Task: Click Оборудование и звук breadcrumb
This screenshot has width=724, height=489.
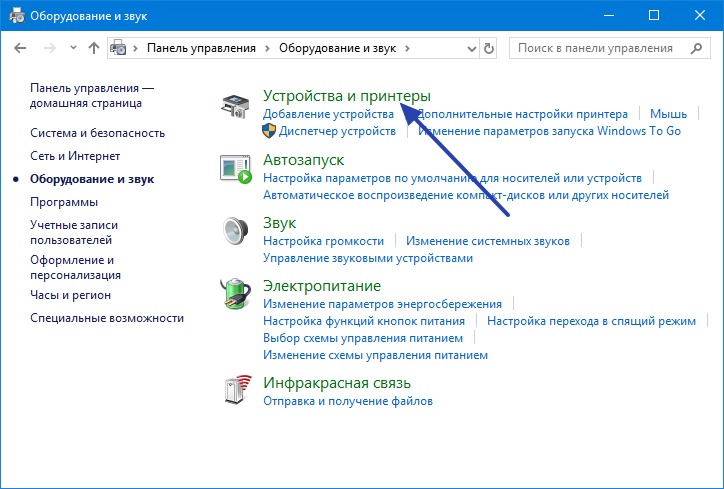Action: (x=338, y=48)
